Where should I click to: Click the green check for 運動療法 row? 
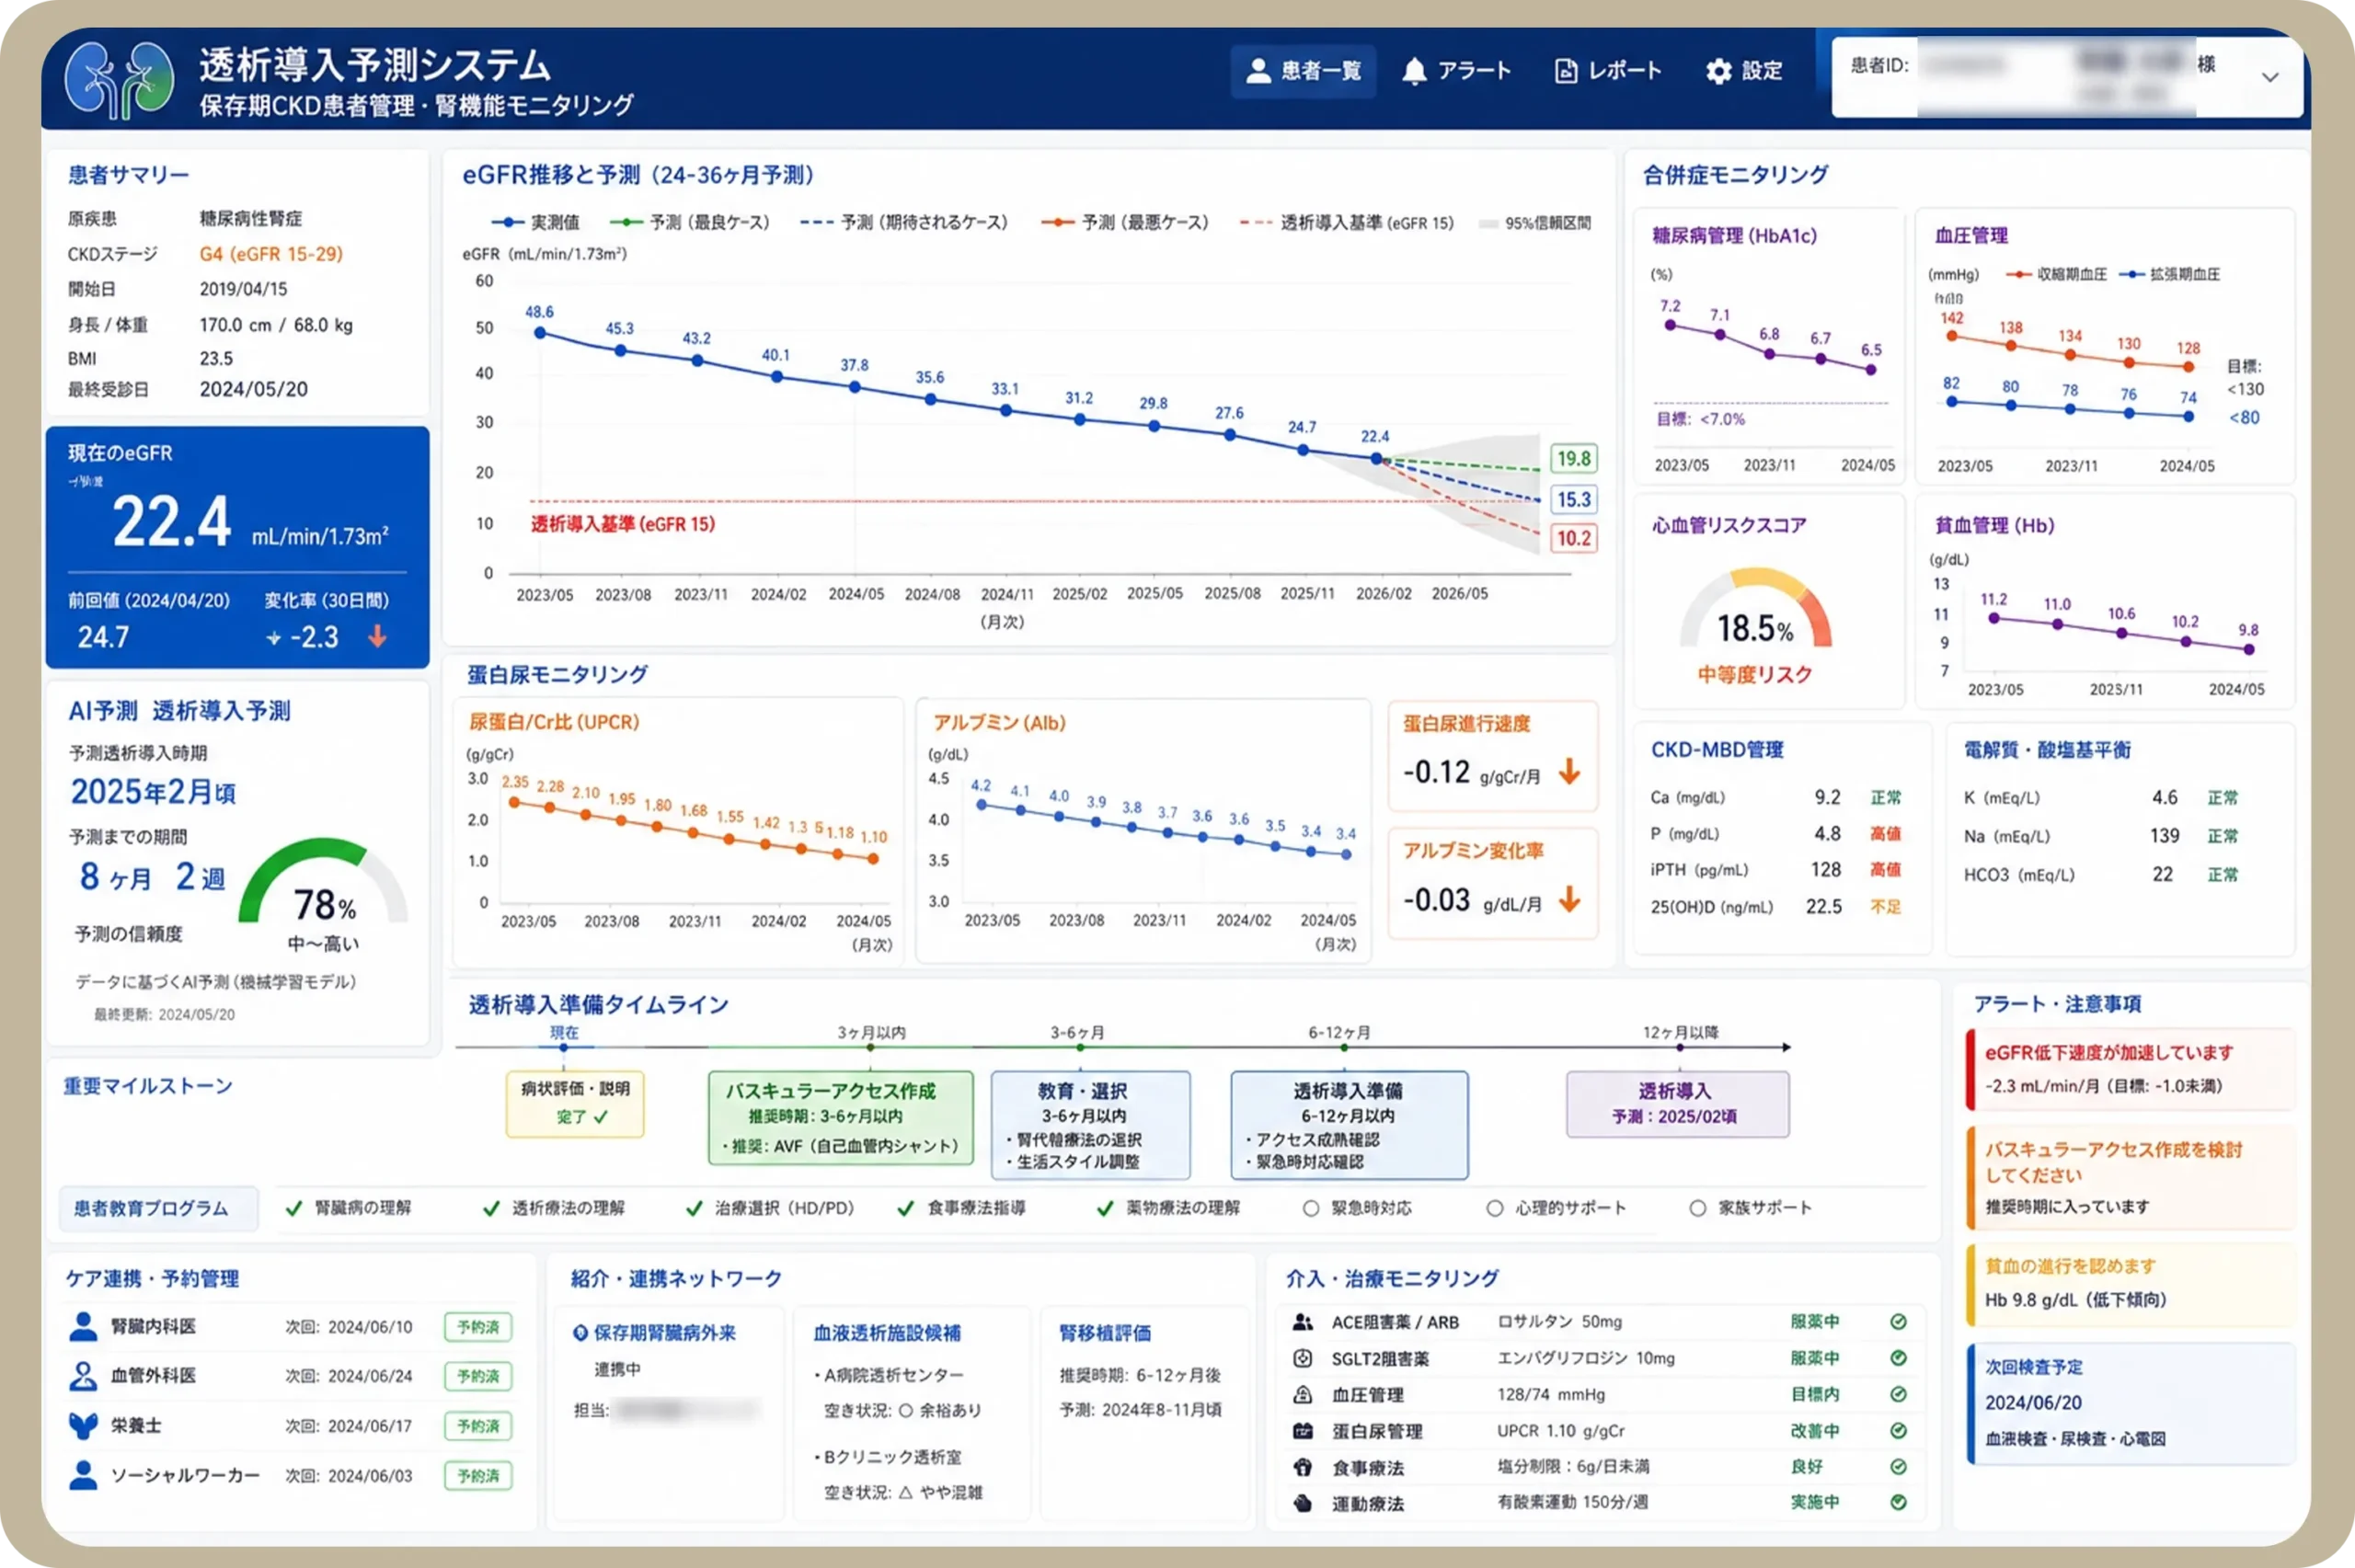click(x=1898, y=1502)
